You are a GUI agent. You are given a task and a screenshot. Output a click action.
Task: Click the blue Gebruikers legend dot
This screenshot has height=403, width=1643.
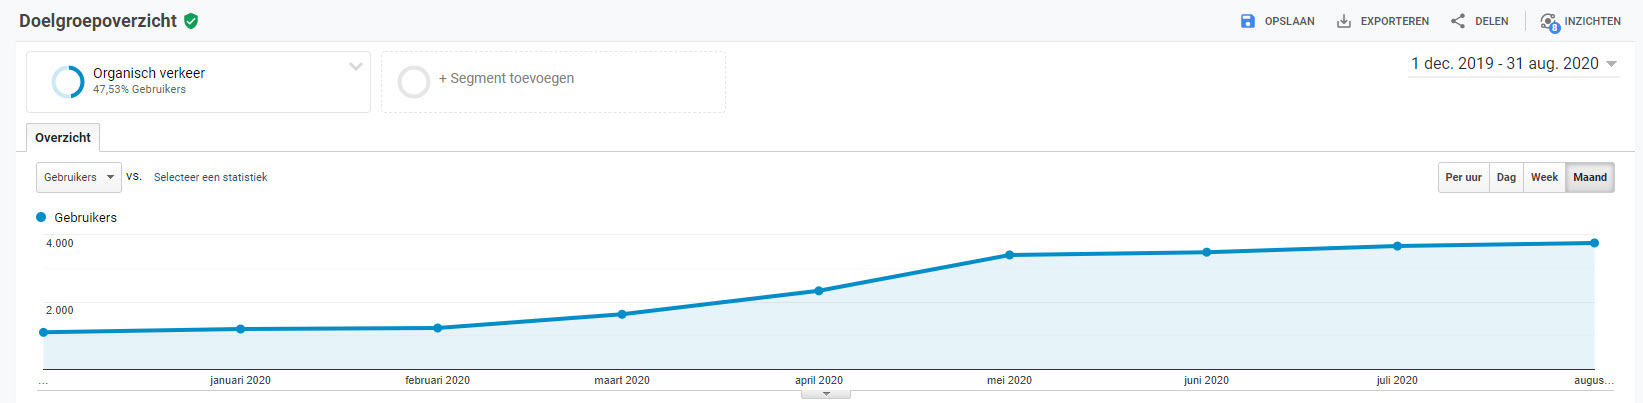[x=41, y=217]
